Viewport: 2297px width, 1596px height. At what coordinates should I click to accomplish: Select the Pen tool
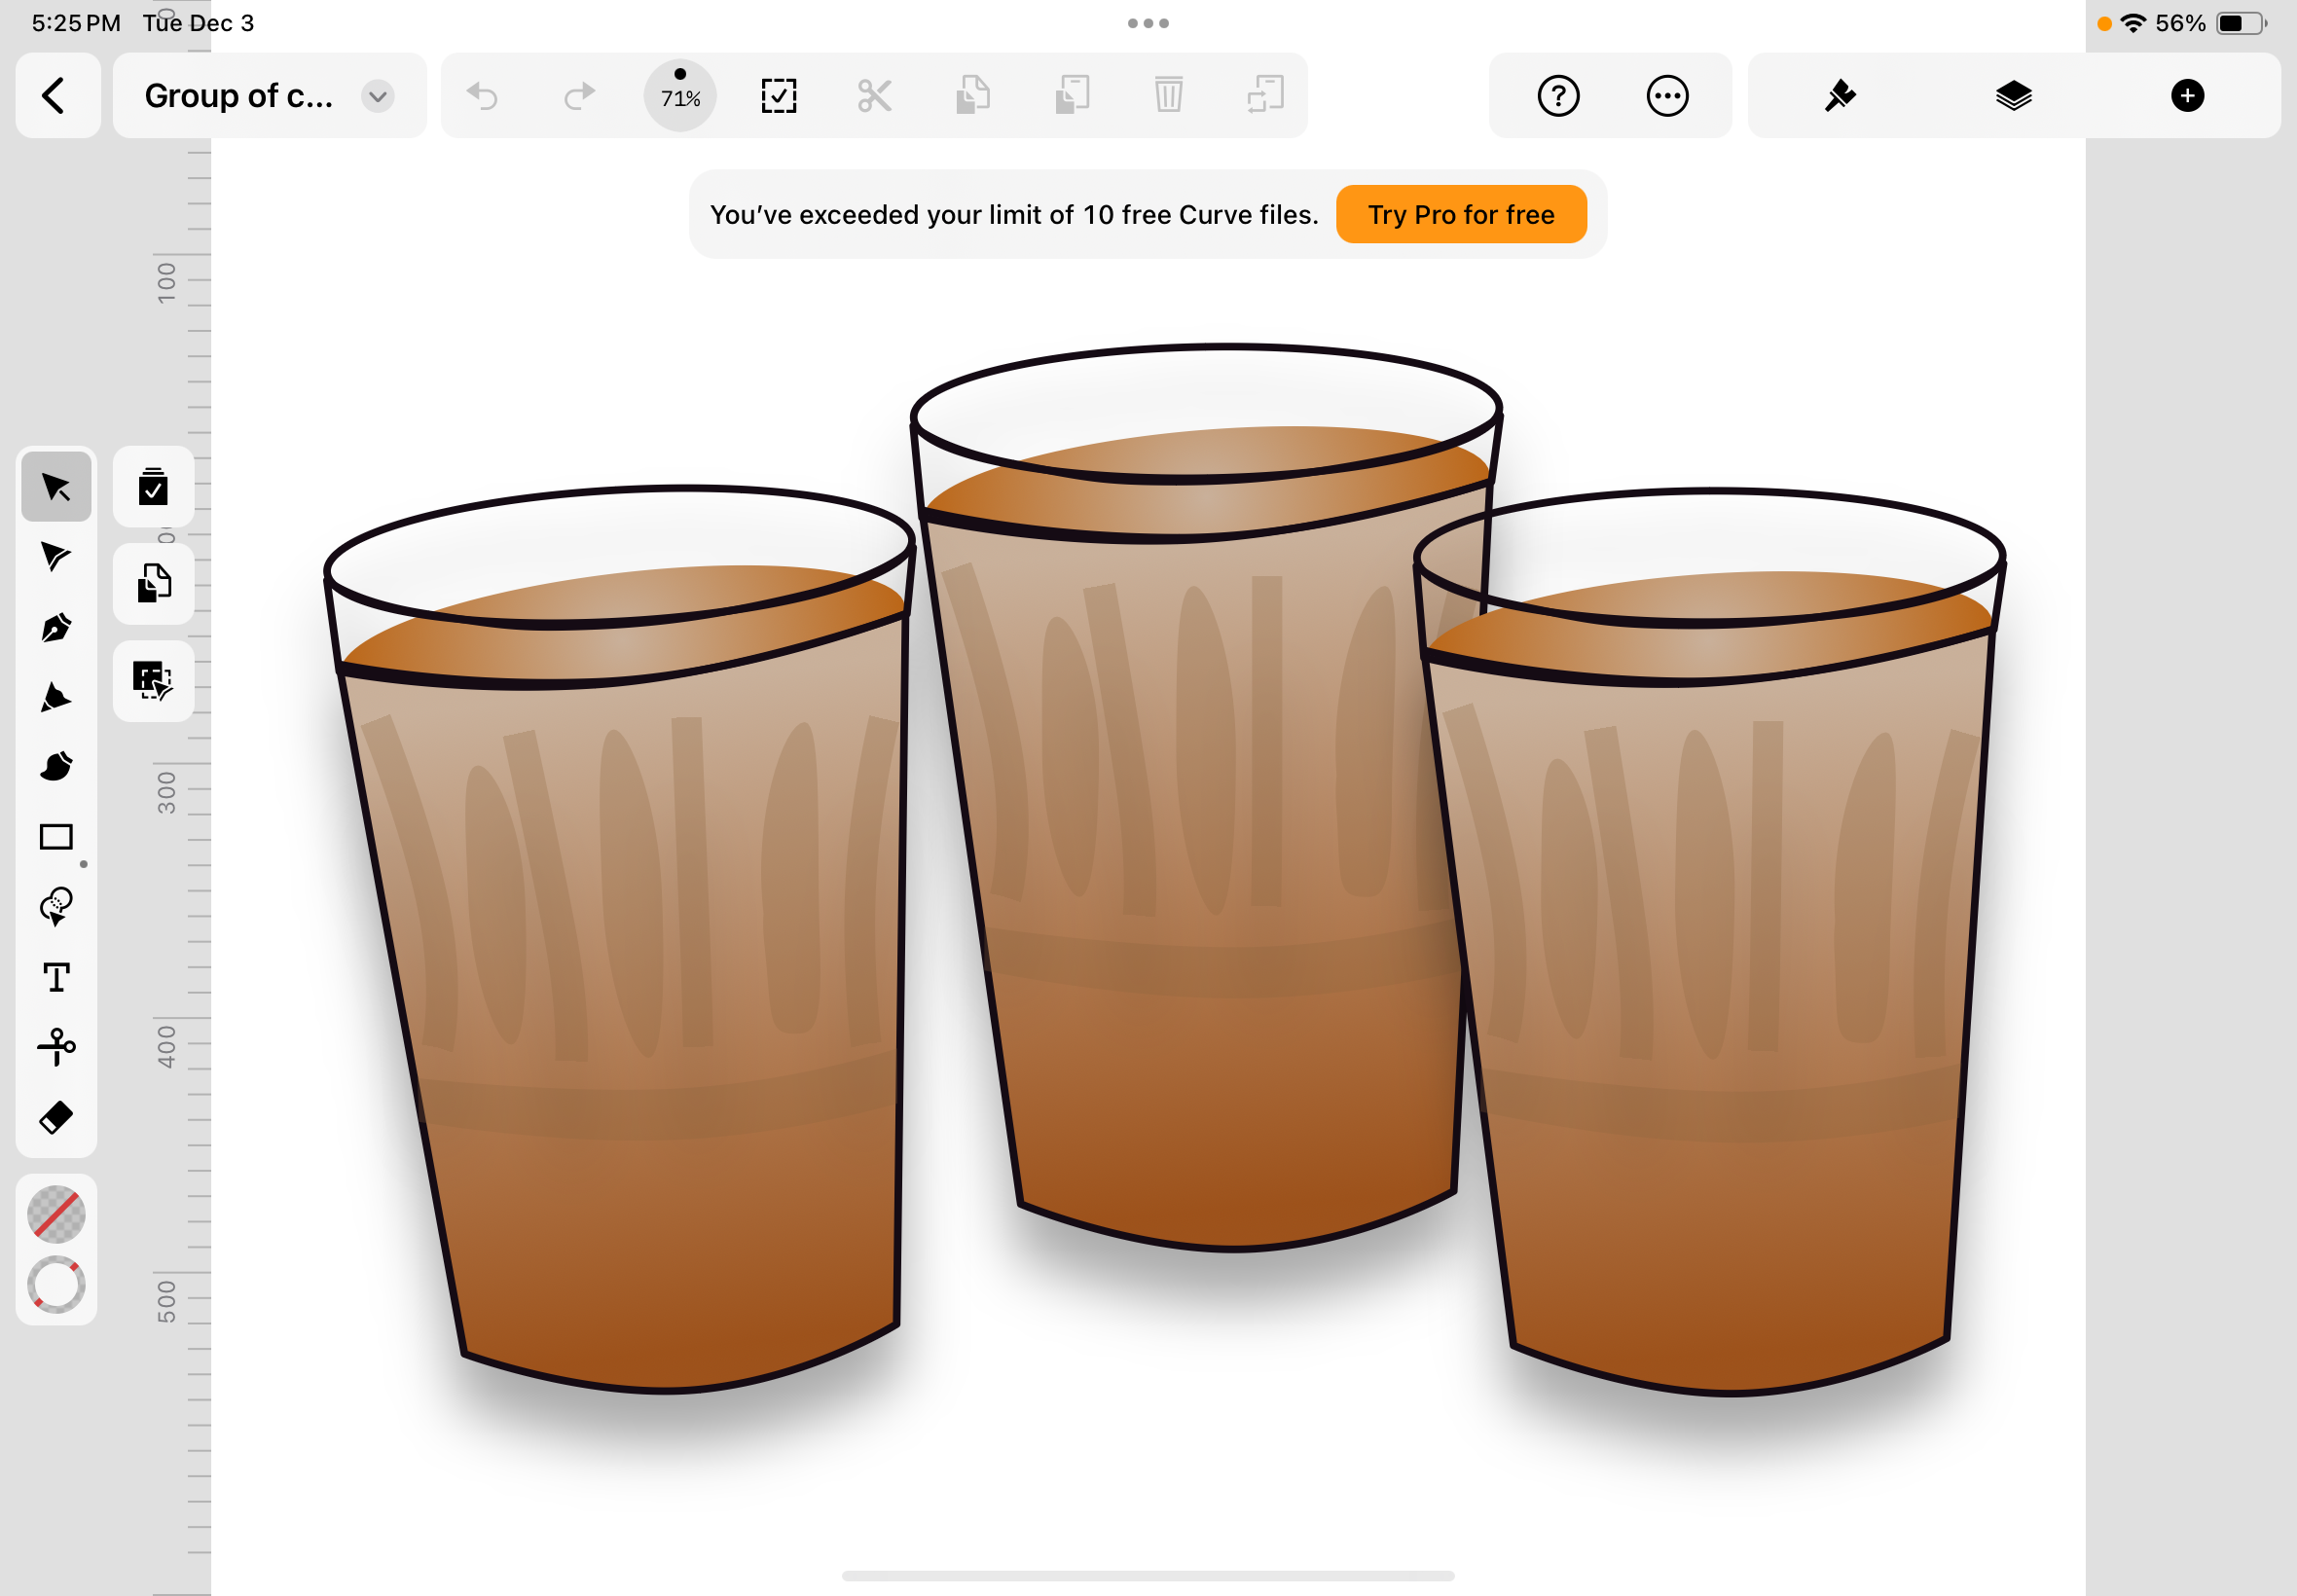pyautogui.click(x=56, y=627)
